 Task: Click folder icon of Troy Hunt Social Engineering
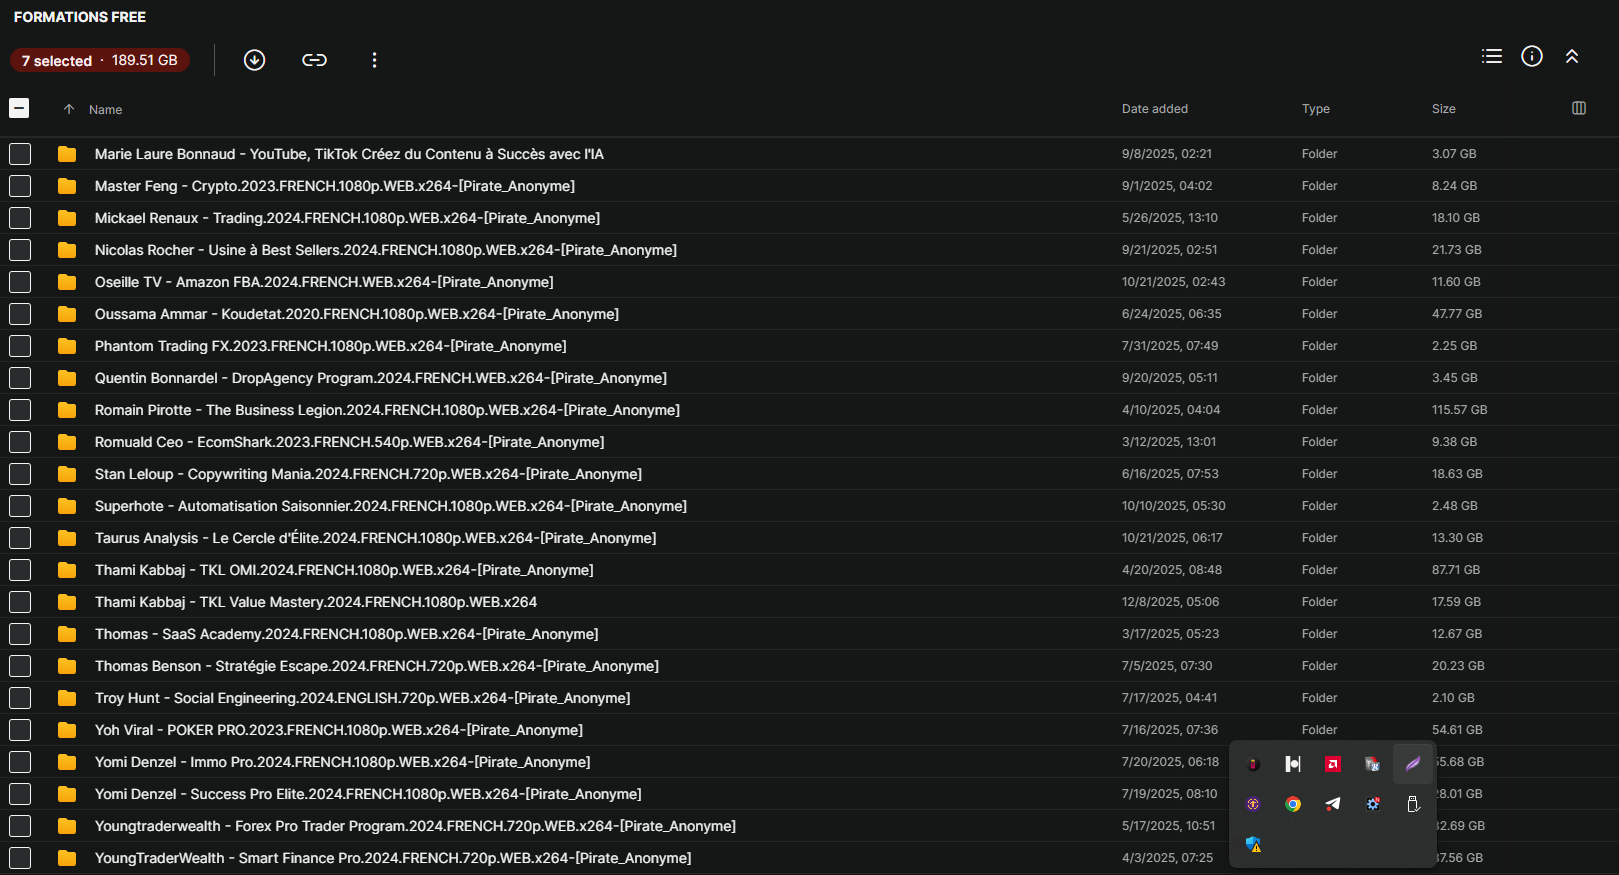pyautogui.click(x=67, y=698)
